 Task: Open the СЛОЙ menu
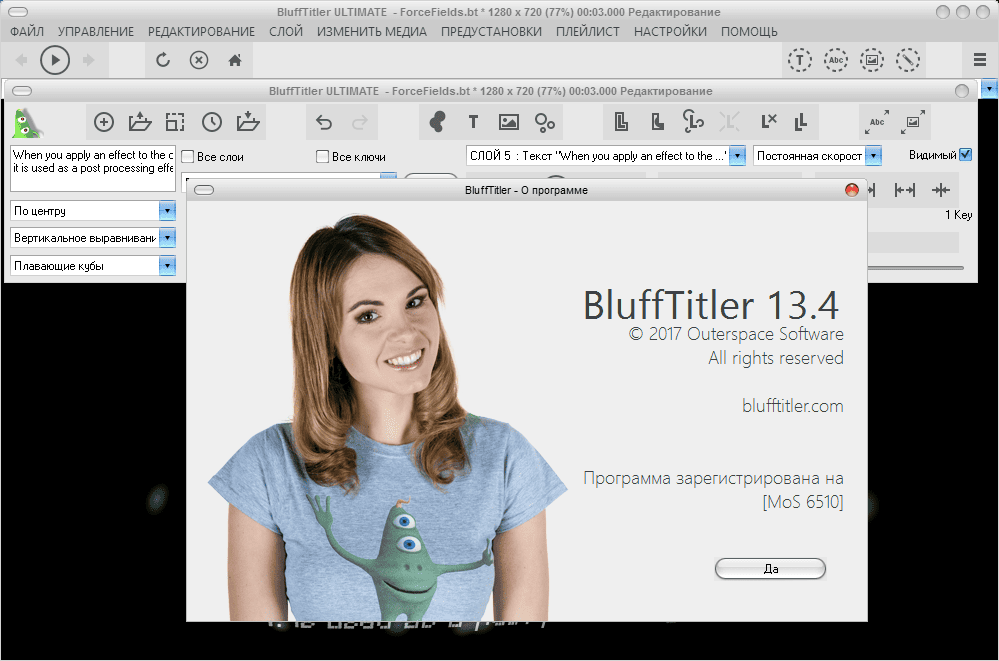(x=285, y=31)
